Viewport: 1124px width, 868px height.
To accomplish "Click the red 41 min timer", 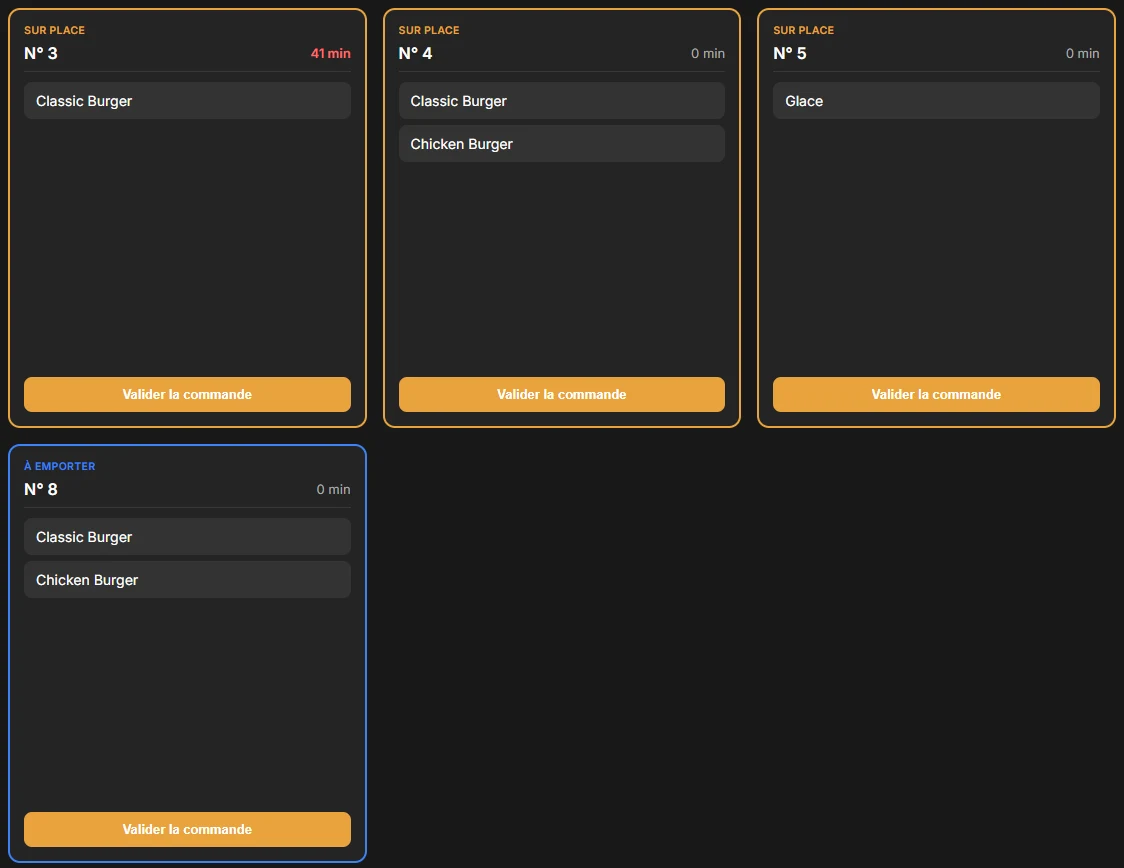I will click(330, 53).
